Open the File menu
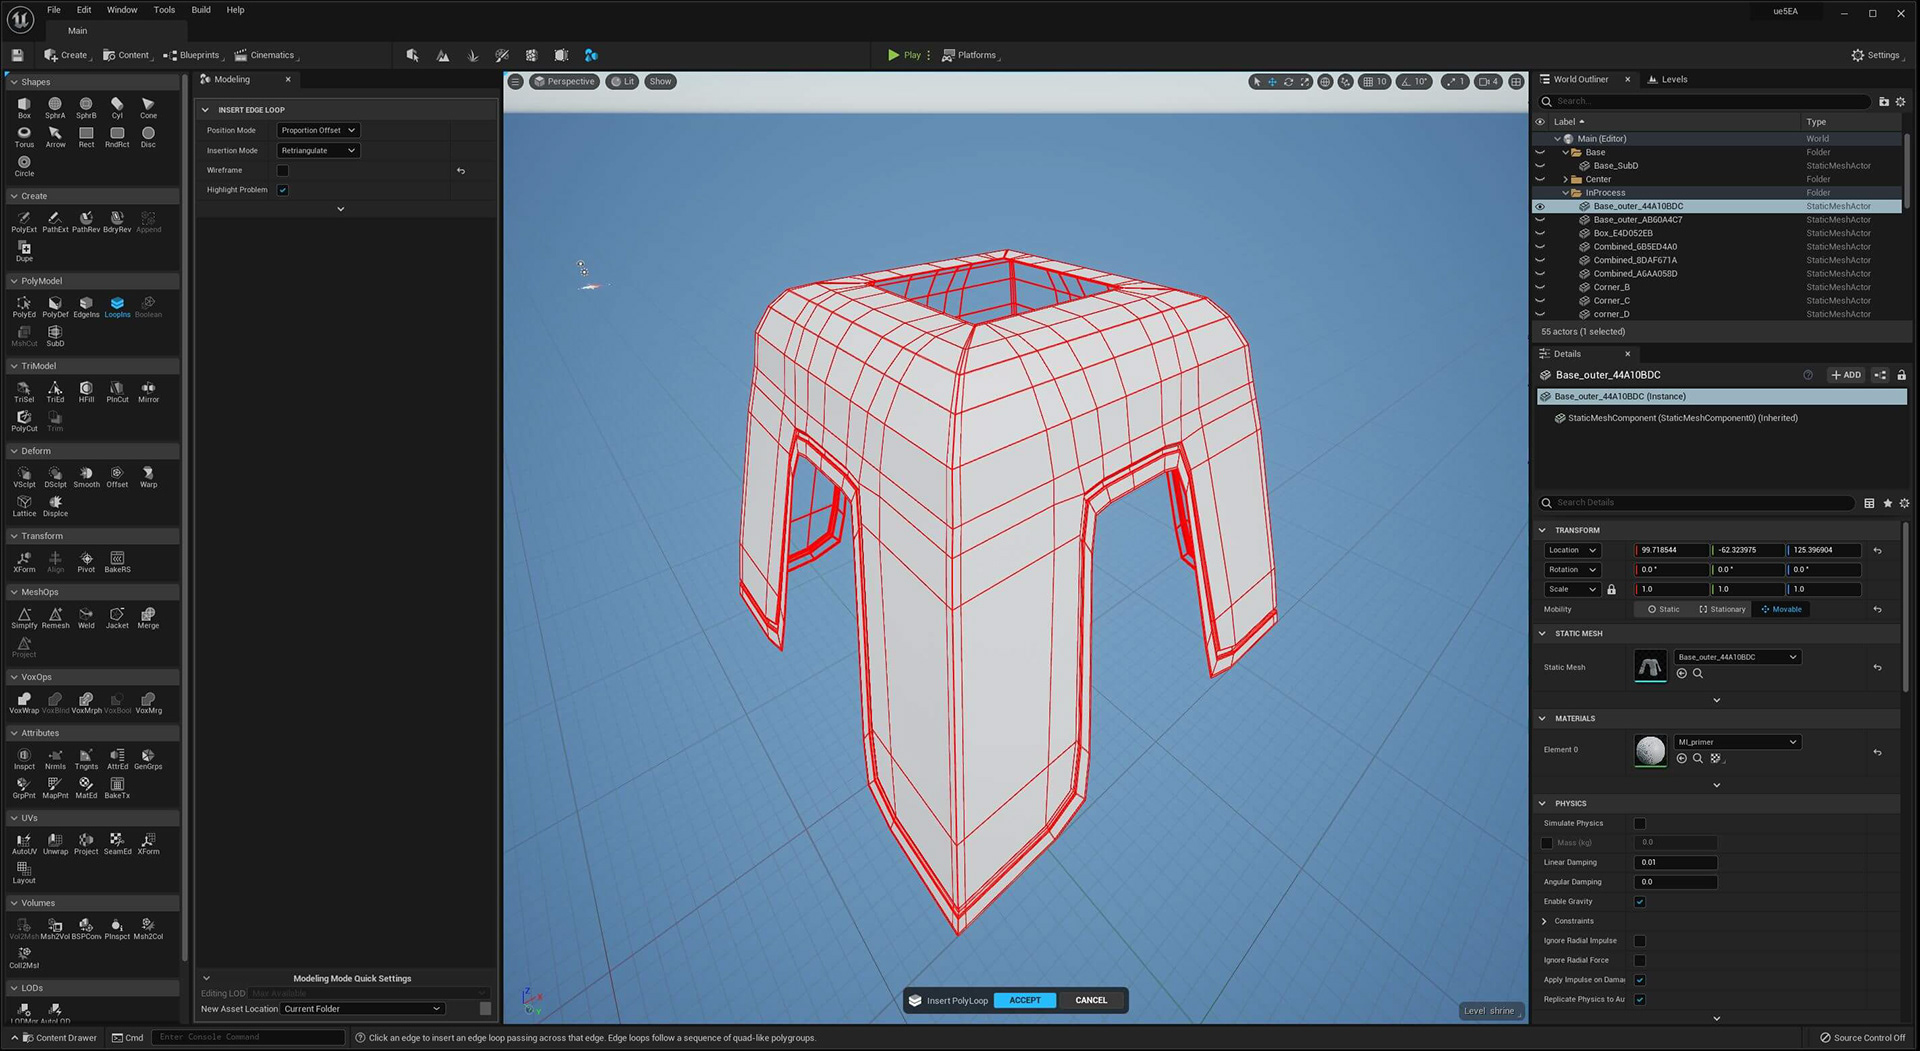Image resolution: width=1920 pixels, height=1051 pixels. [54, 10]
